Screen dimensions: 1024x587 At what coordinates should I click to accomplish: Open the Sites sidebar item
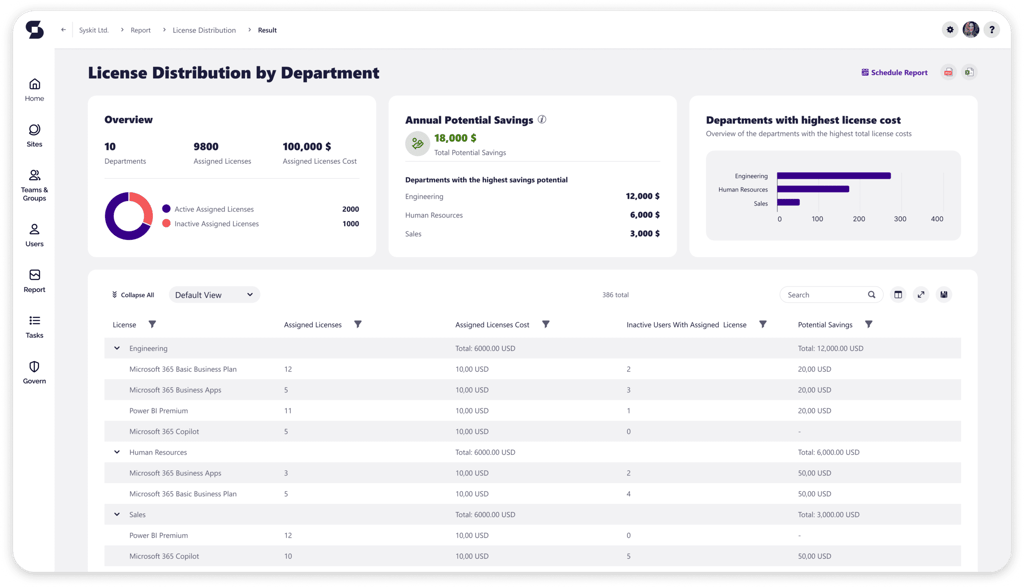[x=35, y=135]
